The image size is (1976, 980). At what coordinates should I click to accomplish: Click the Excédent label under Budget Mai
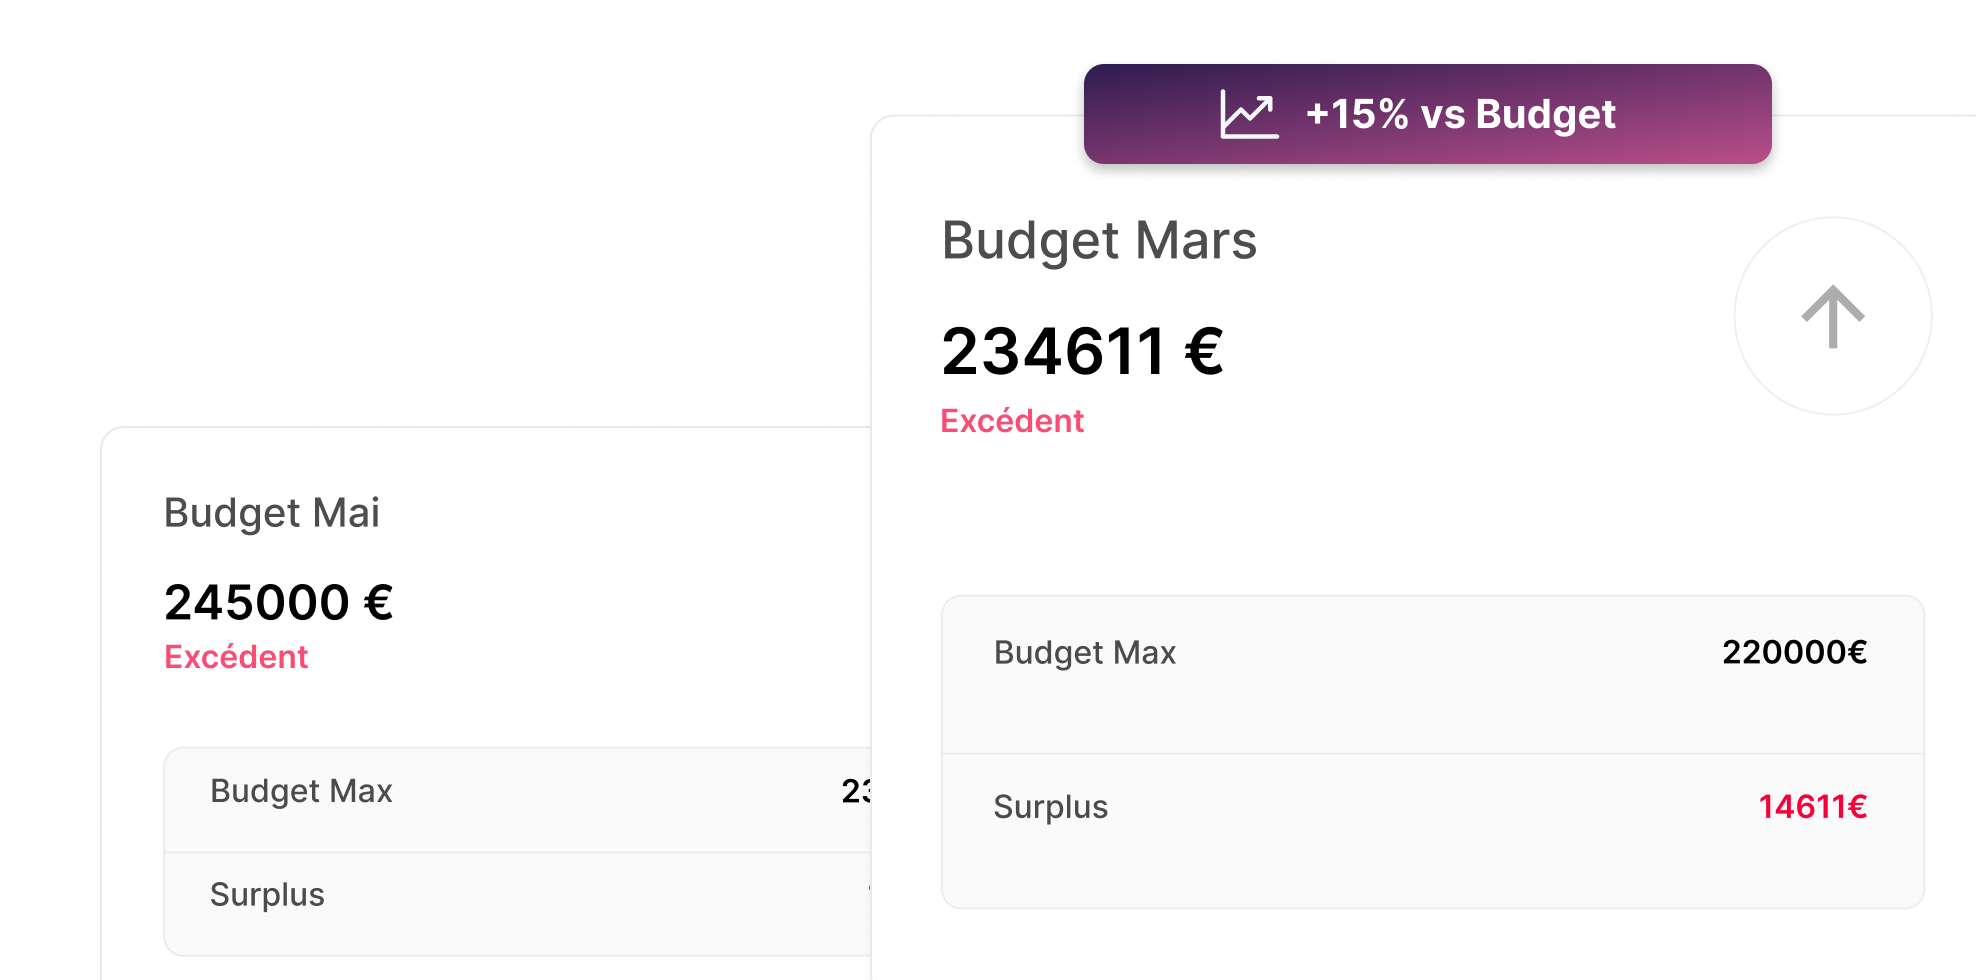pyautogui.click(x=236, y=657)
